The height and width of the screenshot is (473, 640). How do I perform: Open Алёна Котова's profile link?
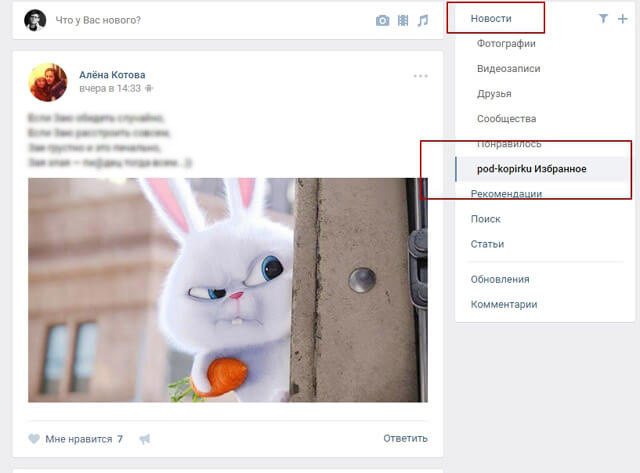112,75
